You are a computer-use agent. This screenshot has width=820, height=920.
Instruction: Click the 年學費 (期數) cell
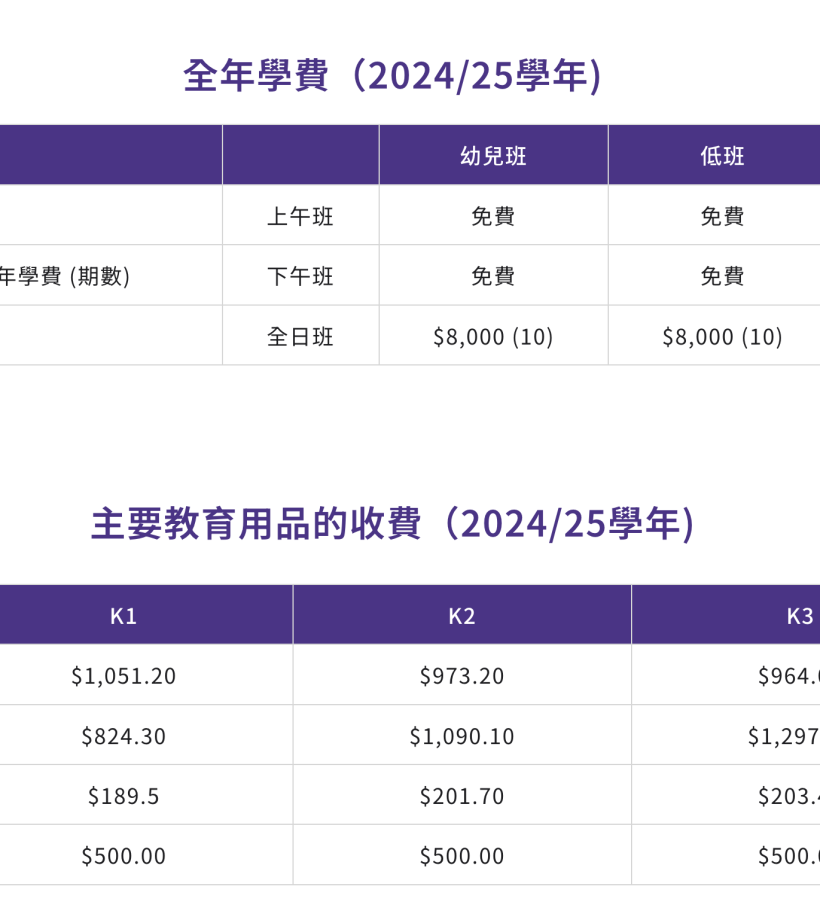65,276
